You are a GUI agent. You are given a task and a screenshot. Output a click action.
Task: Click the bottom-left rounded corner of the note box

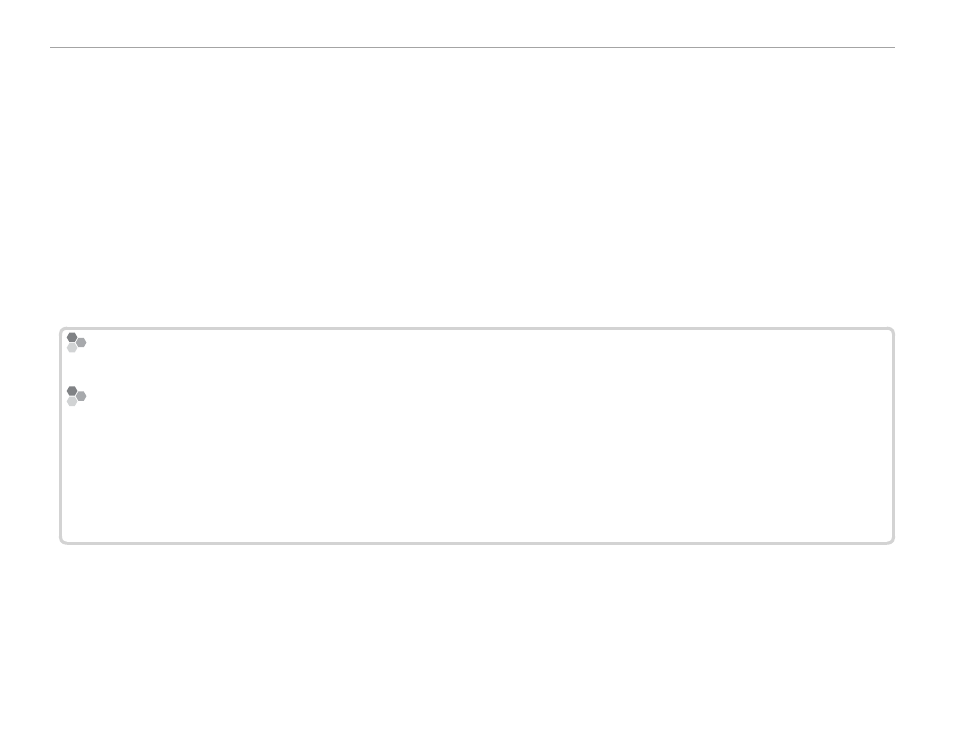pos(62,540)
